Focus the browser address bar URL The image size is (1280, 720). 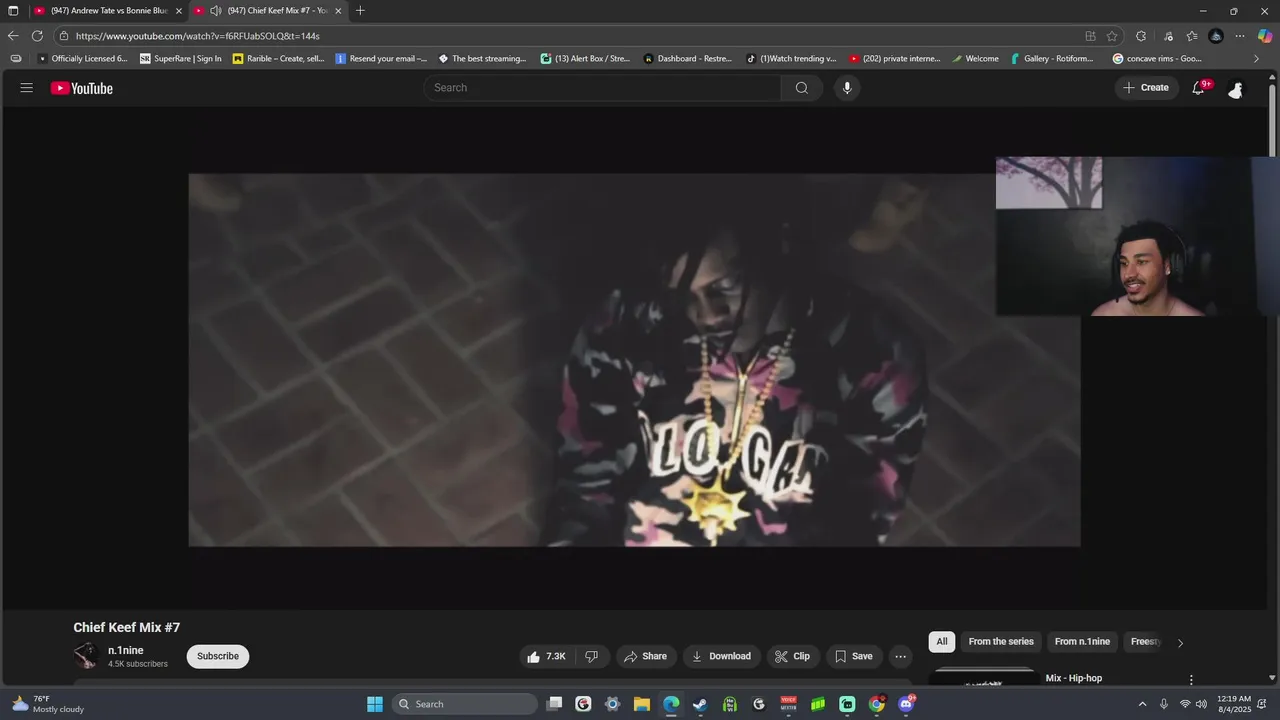197,36
